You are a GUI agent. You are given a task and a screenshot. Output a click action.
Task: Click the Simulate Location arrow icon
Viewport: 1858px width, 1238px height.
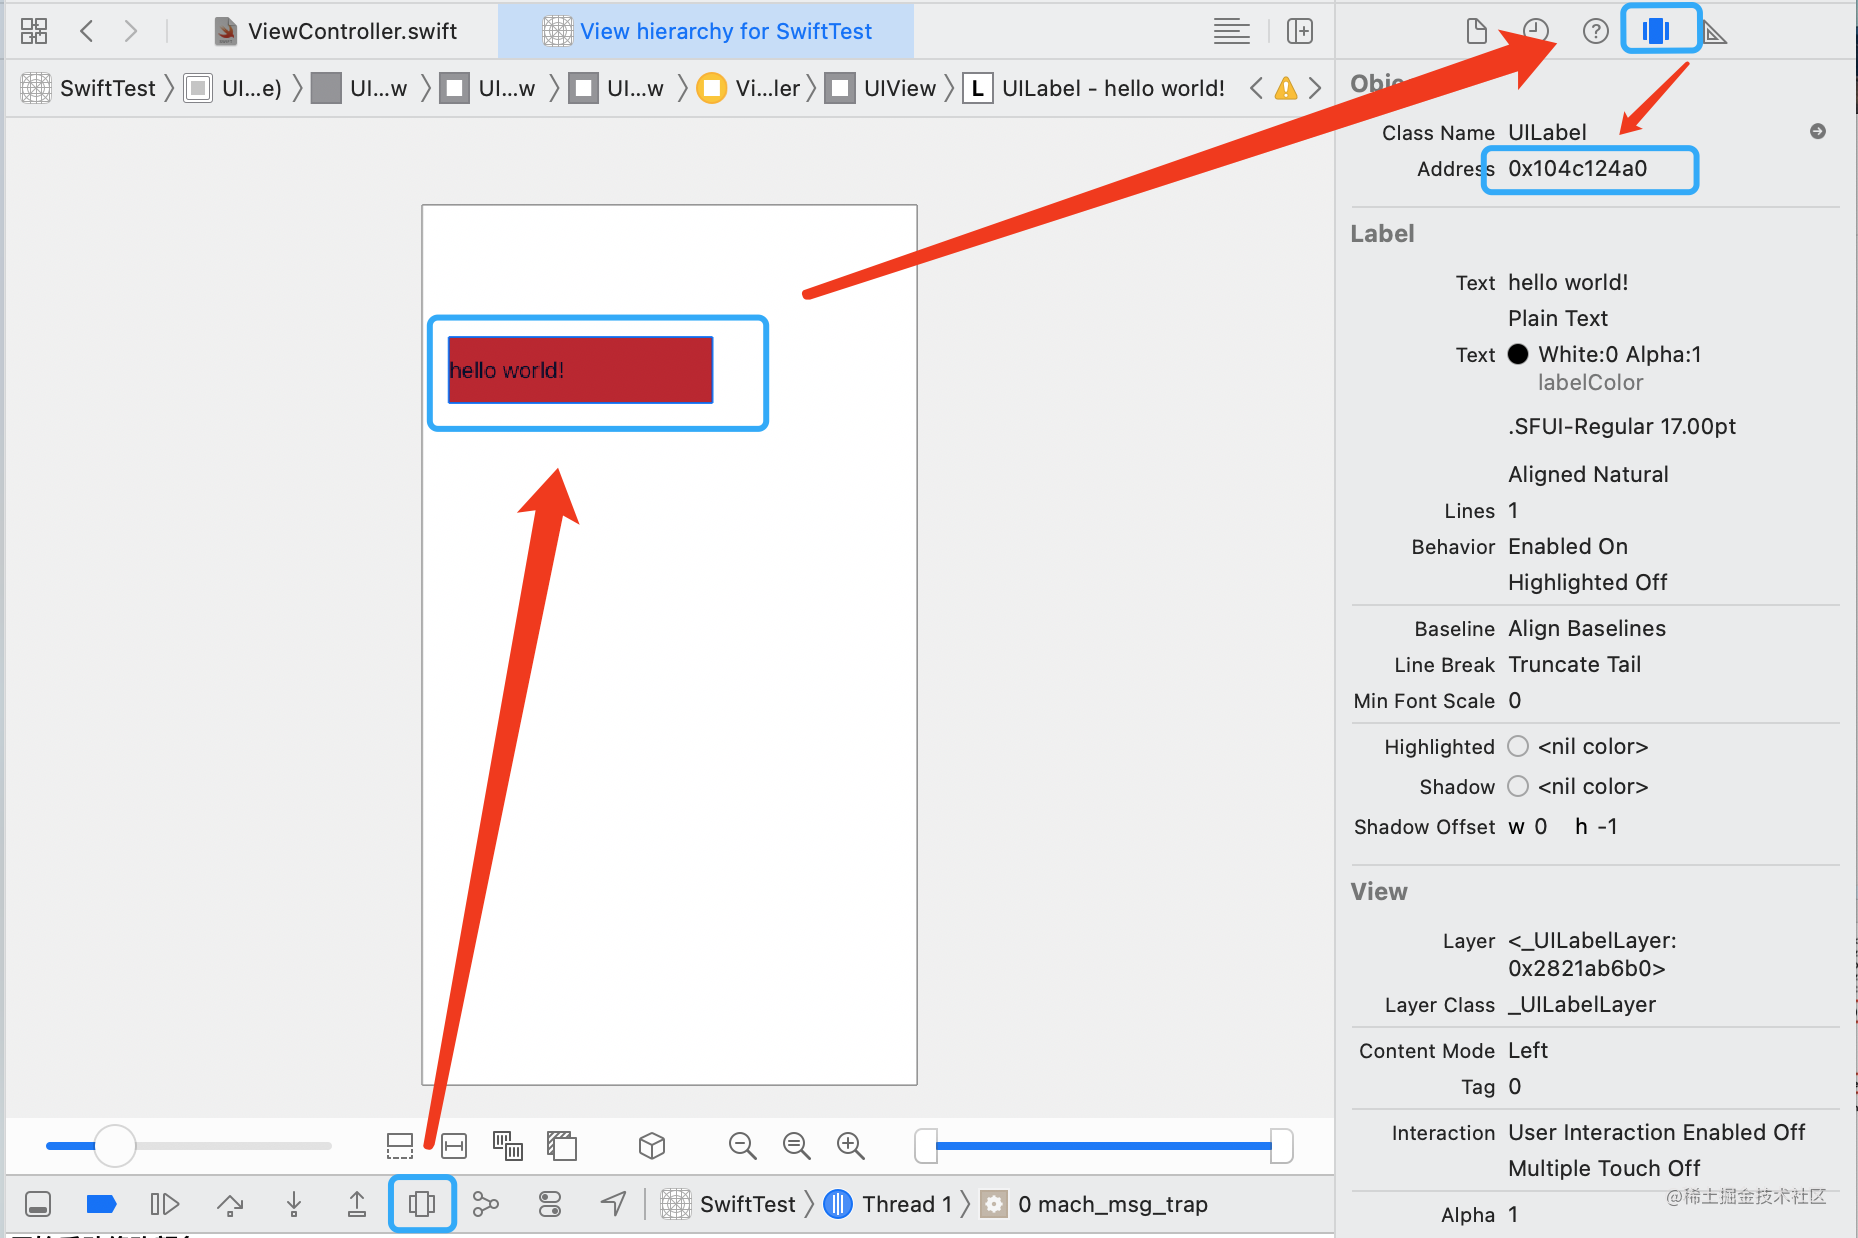click(x=613, y=1204)
